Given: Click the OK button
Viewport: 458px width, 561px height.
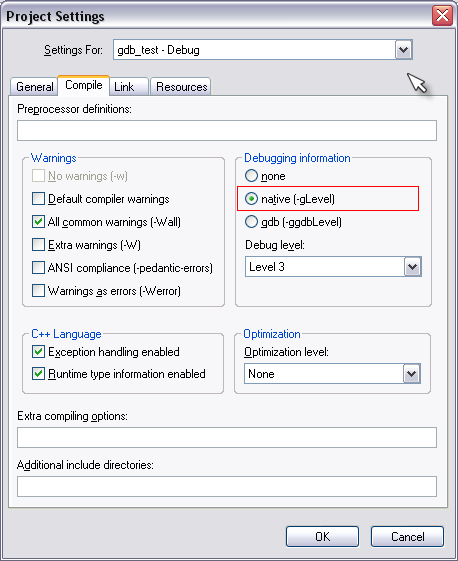Looking at the screenshot, I should pyautogui.click(x=322, y=536).
